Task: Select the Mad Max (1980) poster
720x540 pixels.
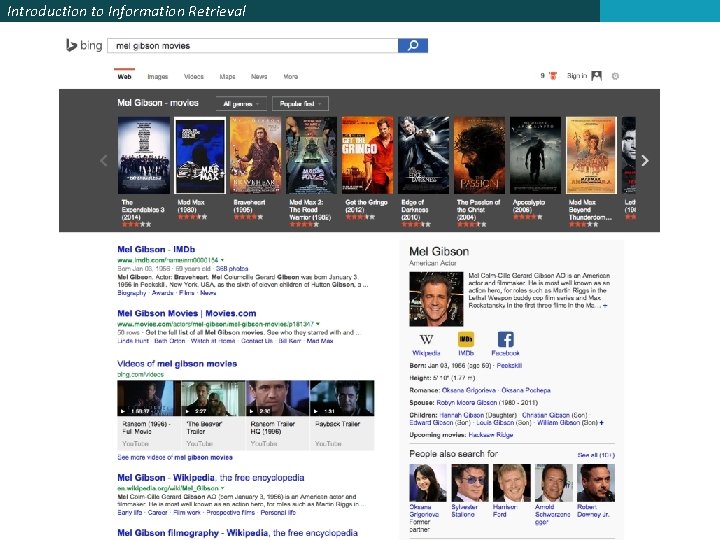Action: [x=200, y=155]
